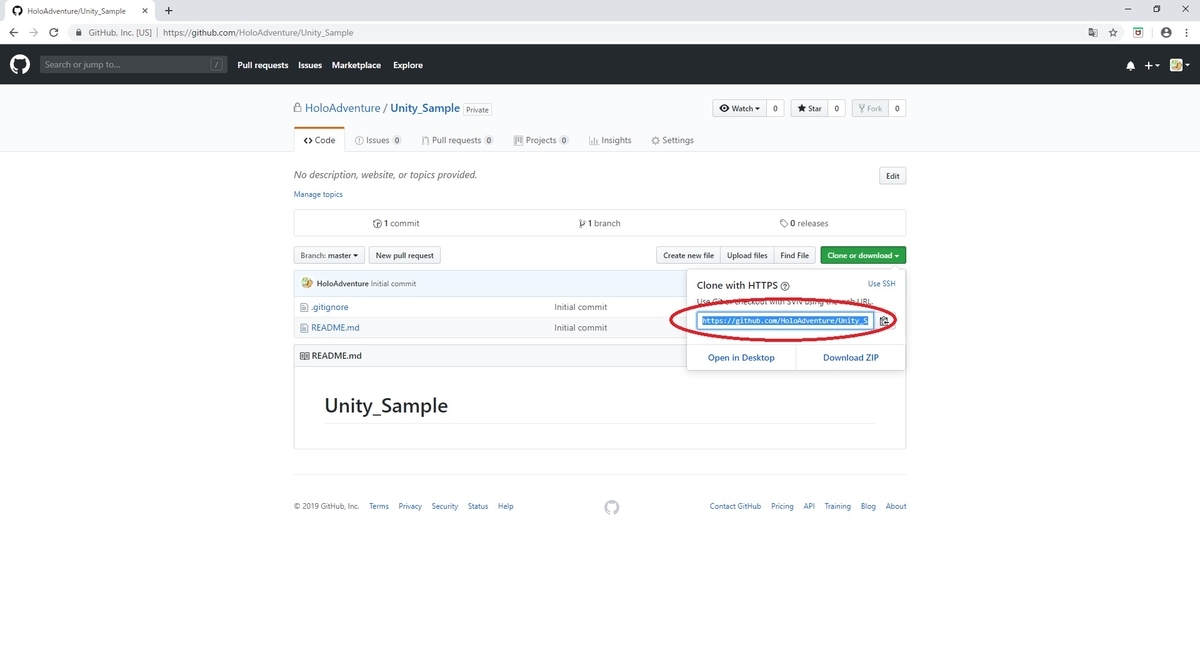The image size is (1200, 650).
Task: Open Issues in top navigation
Action: pyautogui.click(x=310, y=65)
